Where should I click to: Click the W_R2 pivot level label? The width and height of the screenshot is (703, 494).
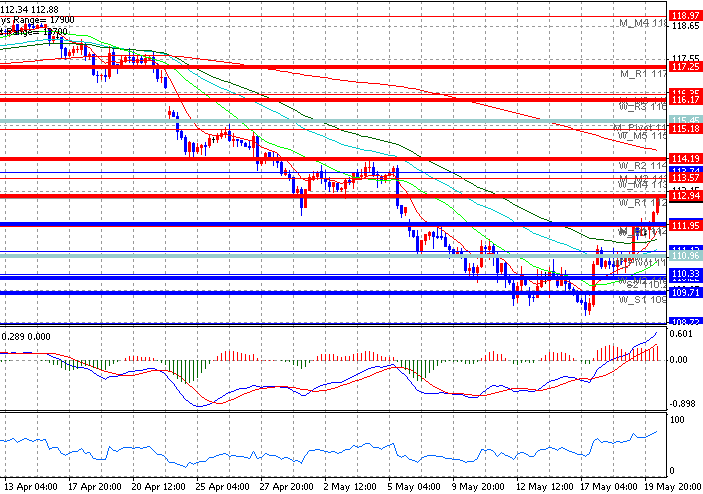[643, 166]
